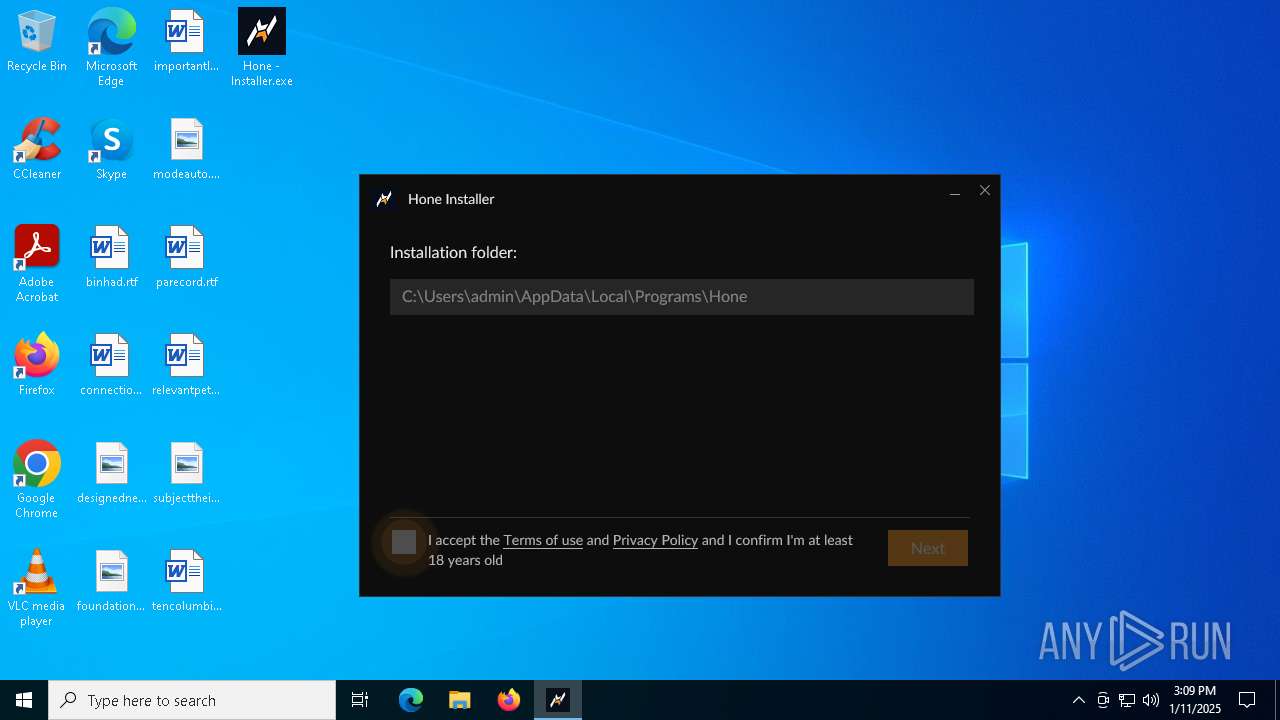
Task: Click the Next button
Action: tap(928, 548)
